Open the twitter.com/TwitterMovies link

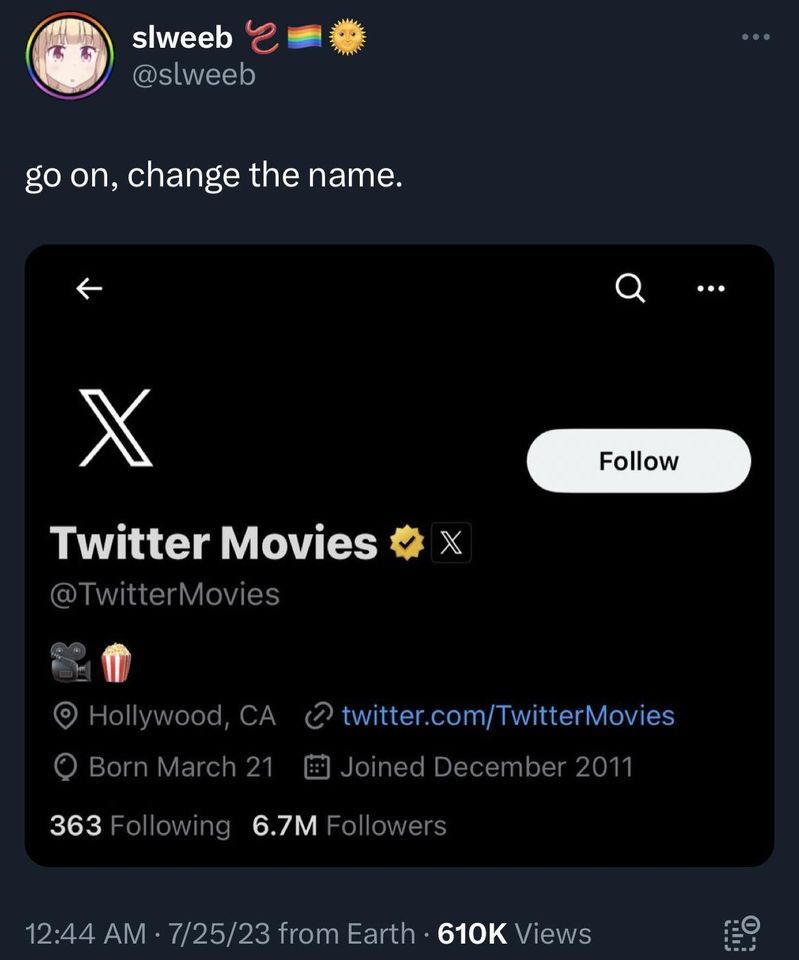tap(507, 716)
